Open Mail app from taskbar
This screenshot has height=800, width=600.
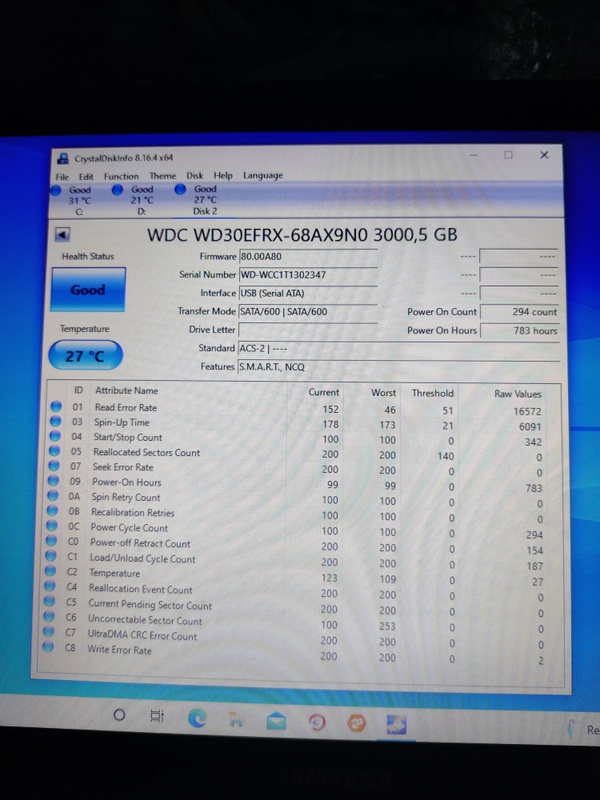pyautogui.click(x=276, y=721)
